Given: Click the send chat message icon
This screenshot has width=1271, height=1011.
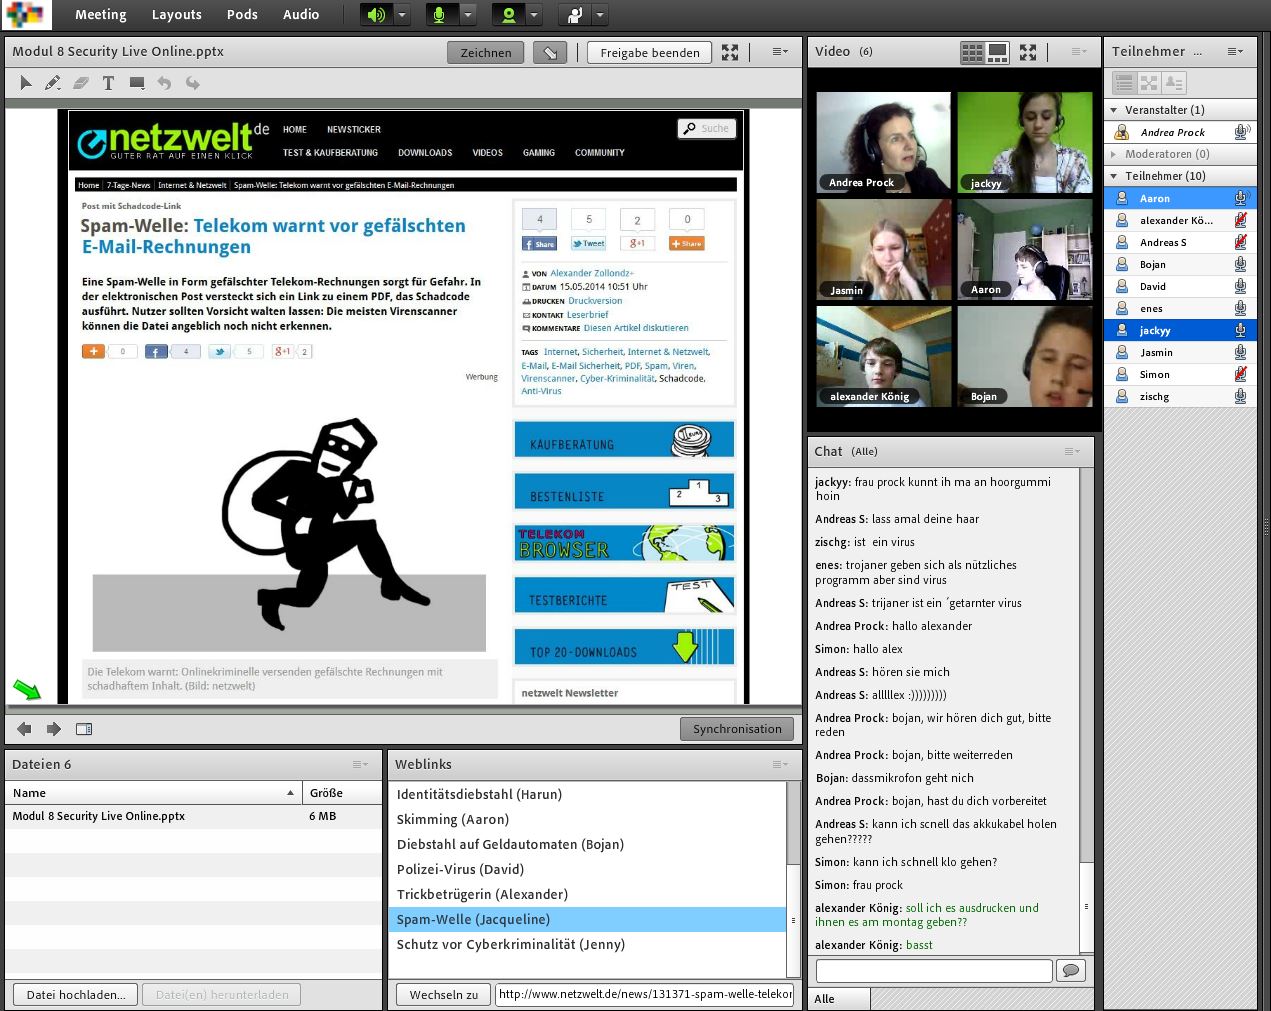Looking at the screenshot, I should pyautogui.click(x=1071, y=971).
